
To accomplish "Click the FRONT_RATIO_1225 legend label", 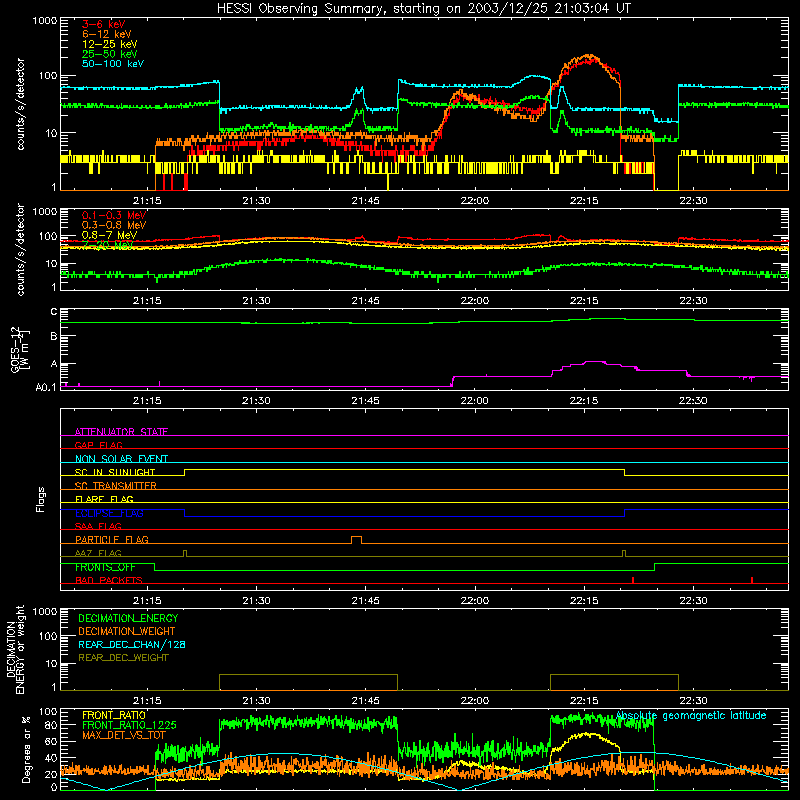I will (x=129, y=725).
